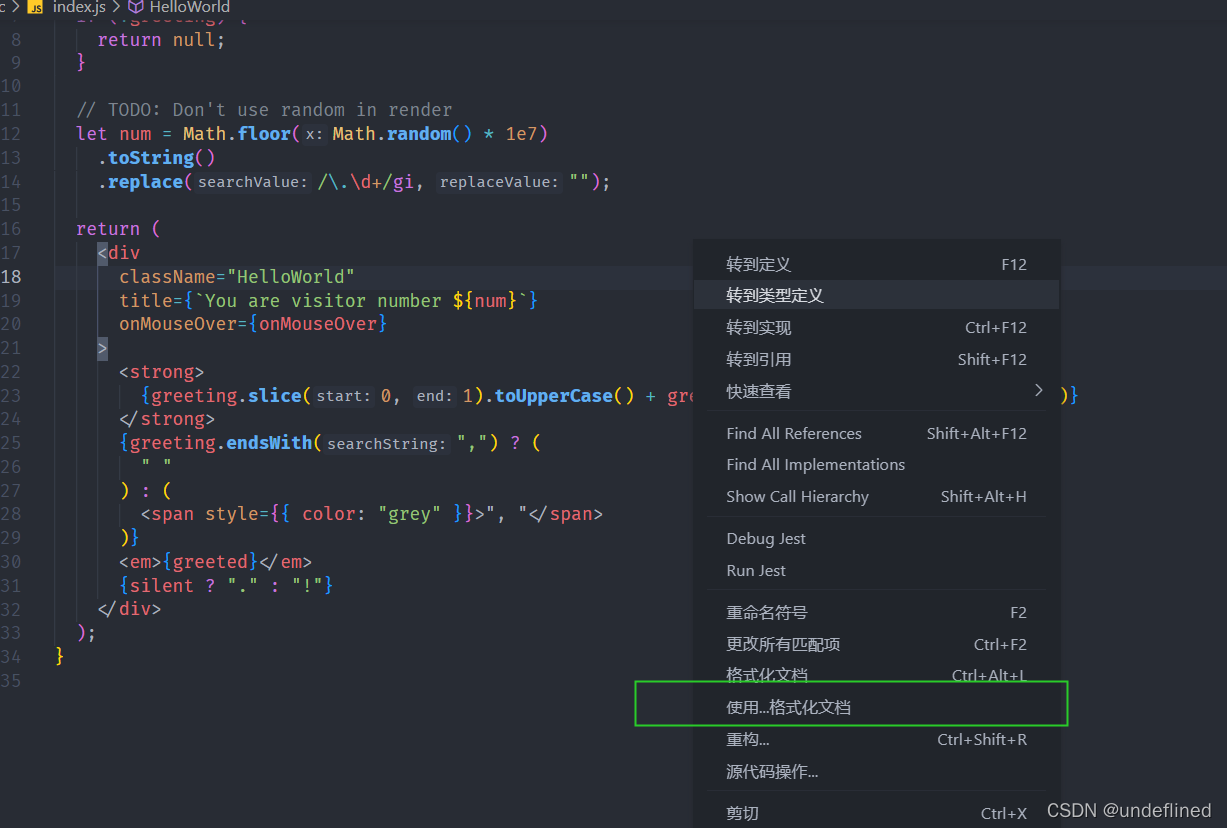Viewport: 1227px width, 828px height.
Task: Click the span style color grey text
Action: [x=372, y=514]
